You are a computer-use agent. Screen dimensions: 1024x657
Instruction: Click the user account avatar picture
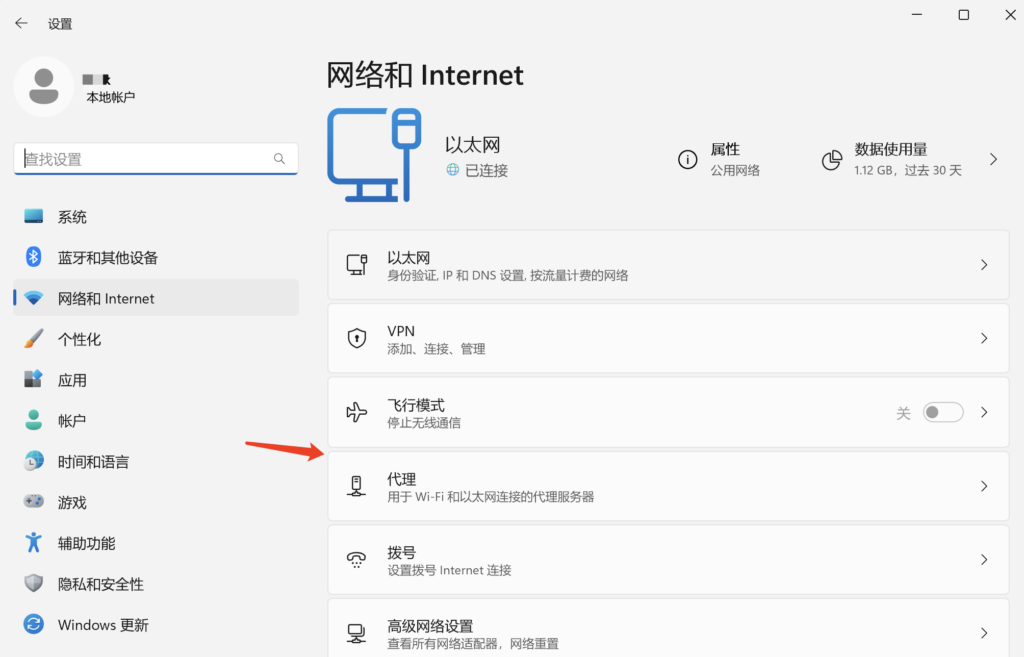click(x=43, y=87)
